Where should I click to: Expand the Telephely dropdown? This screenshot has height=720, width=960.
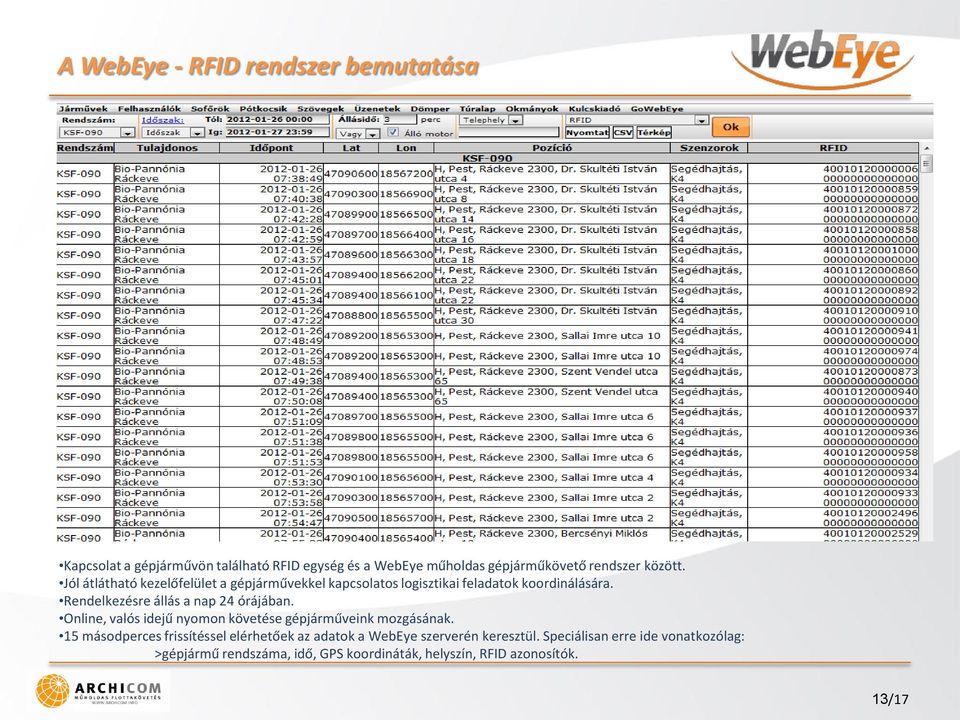pos(516,121)
